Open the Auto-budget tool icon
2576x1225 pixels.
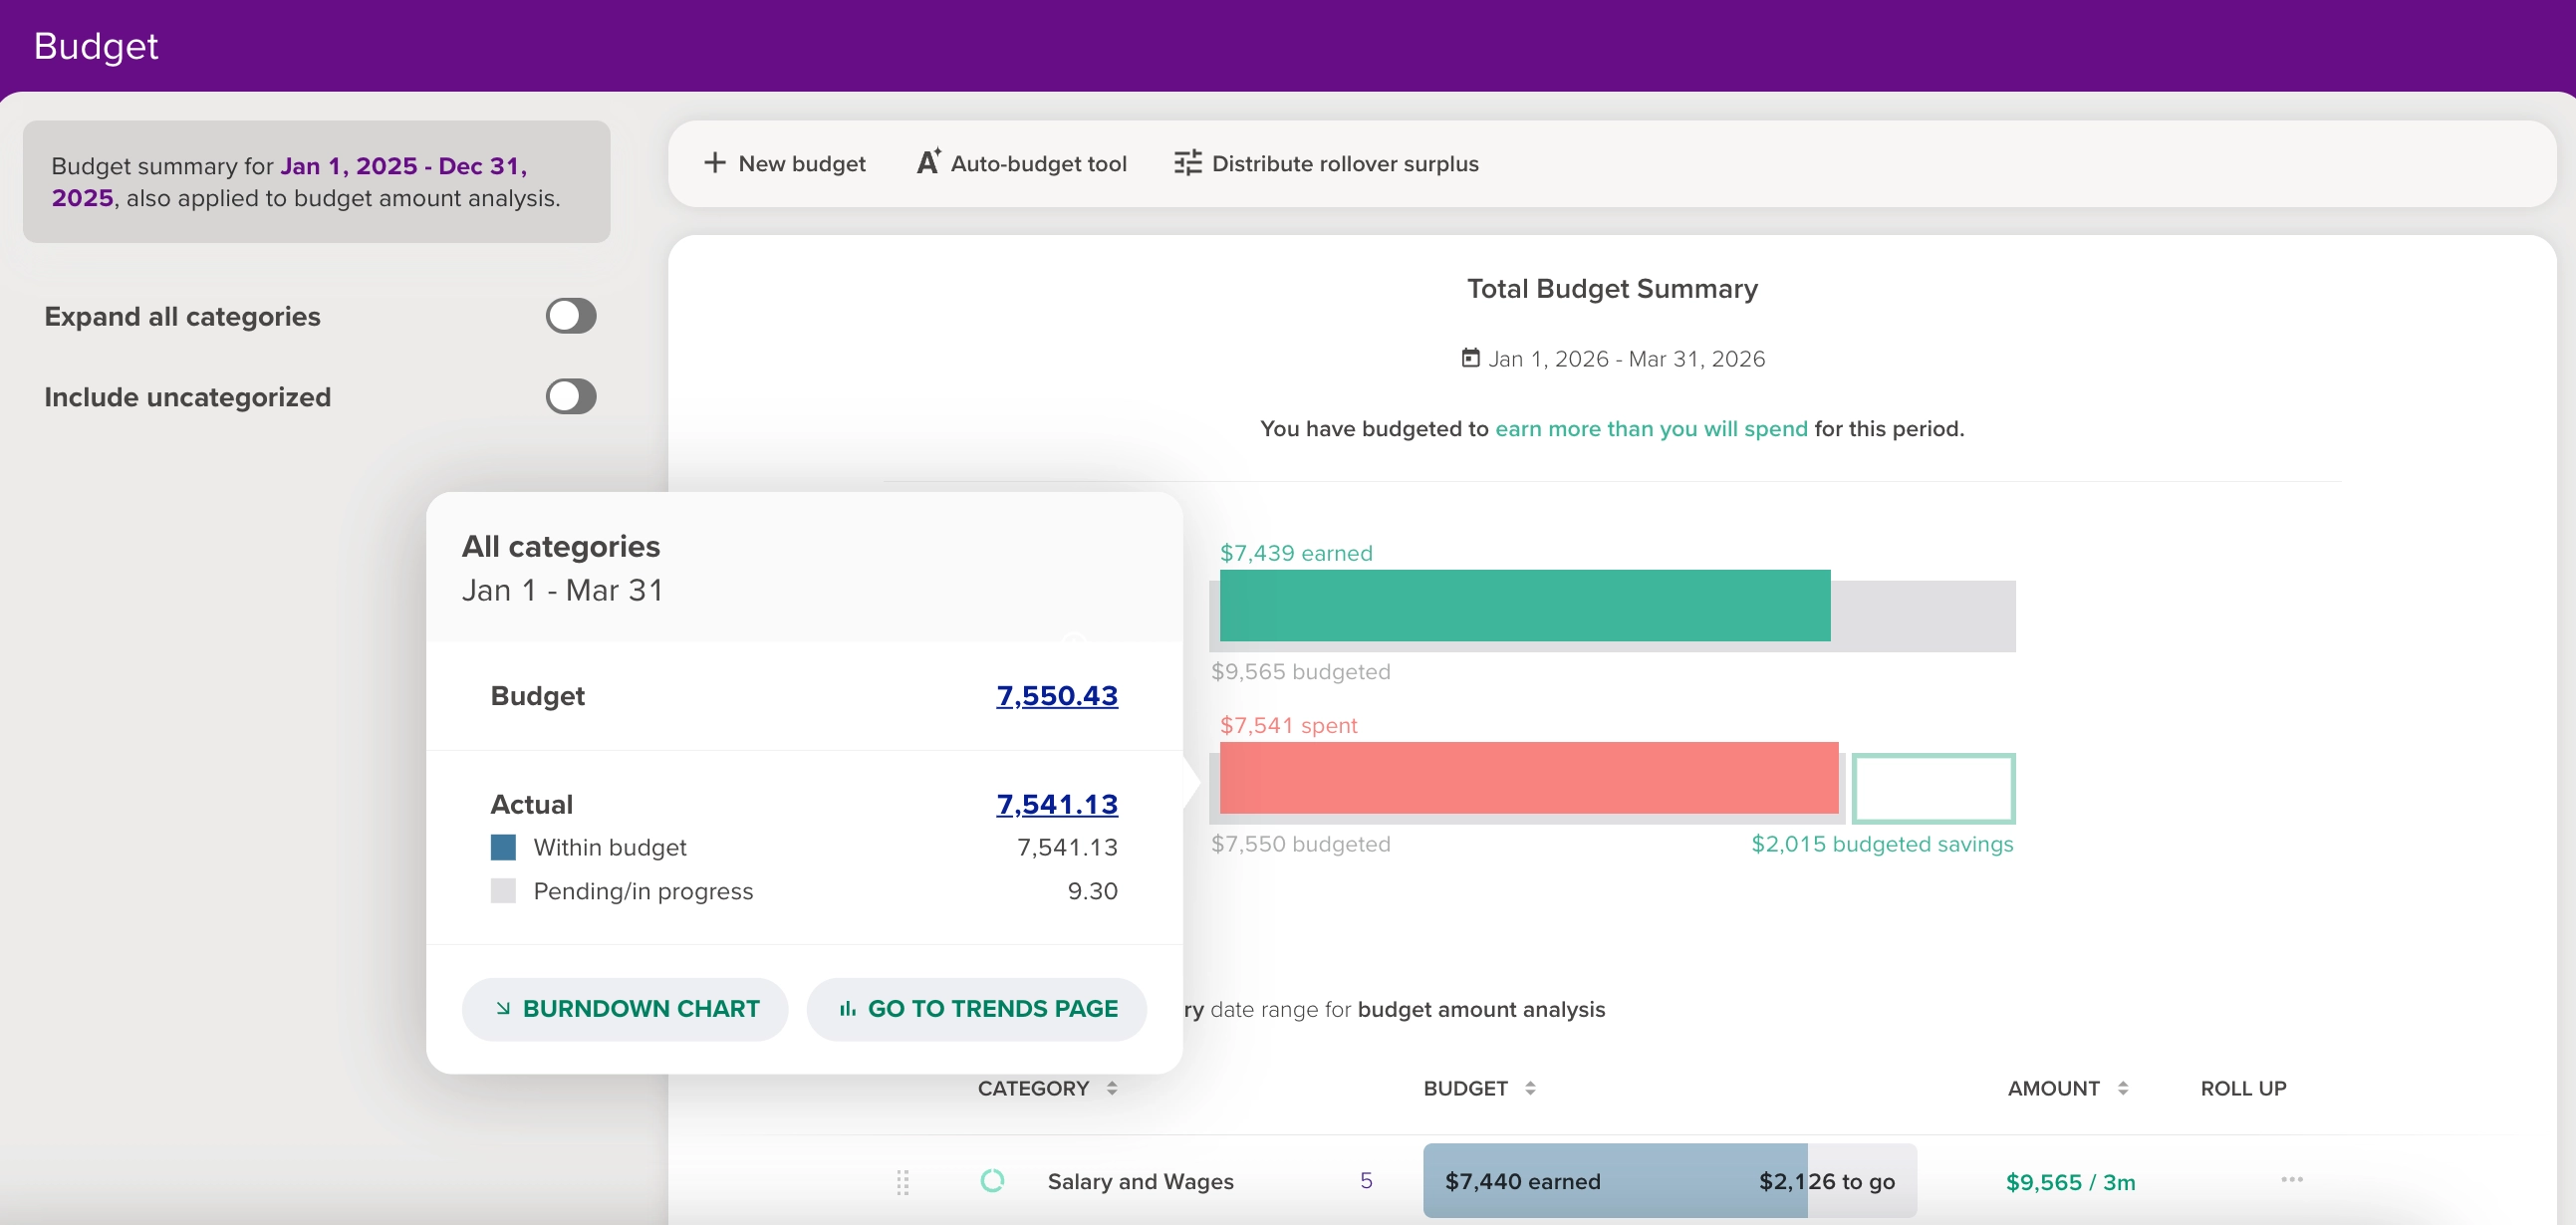click(928, 162)
